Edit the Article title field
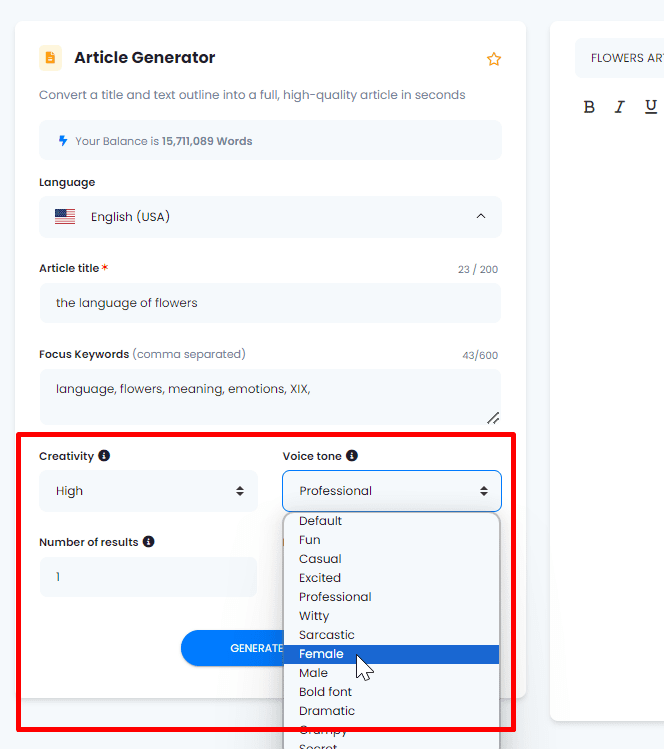Viewport: 664px width, 749px height. [x=270, y=303]
